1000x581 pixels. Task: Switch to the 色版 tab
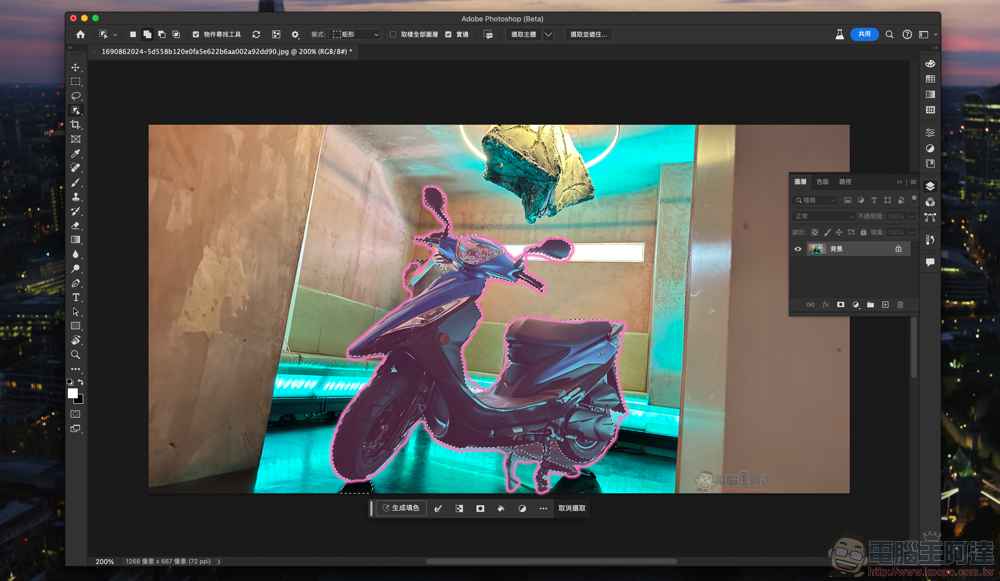tap(822, 182)
